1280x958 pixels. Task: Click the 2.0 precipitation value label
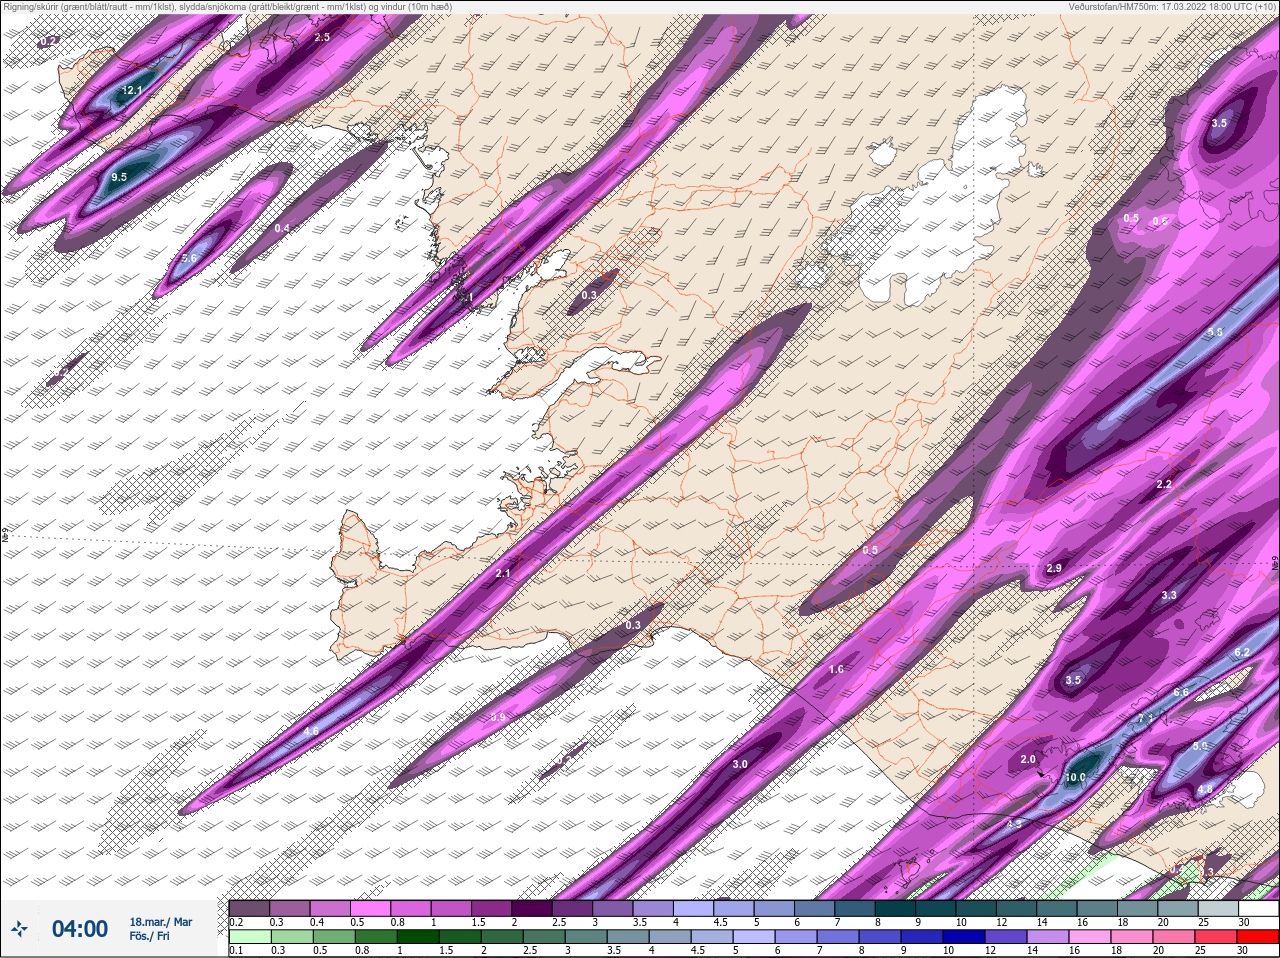tap(1028, 759)
